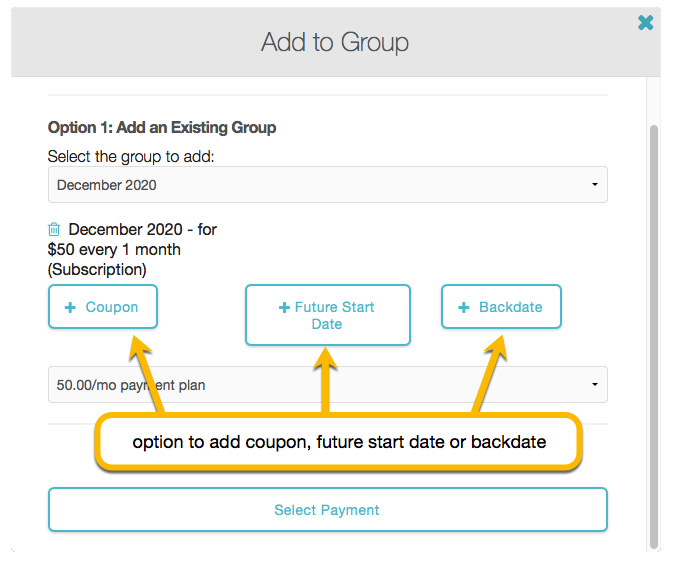Set a Future Start Date
The width and height of the screenshot is (677, 568).
point(328,316)
